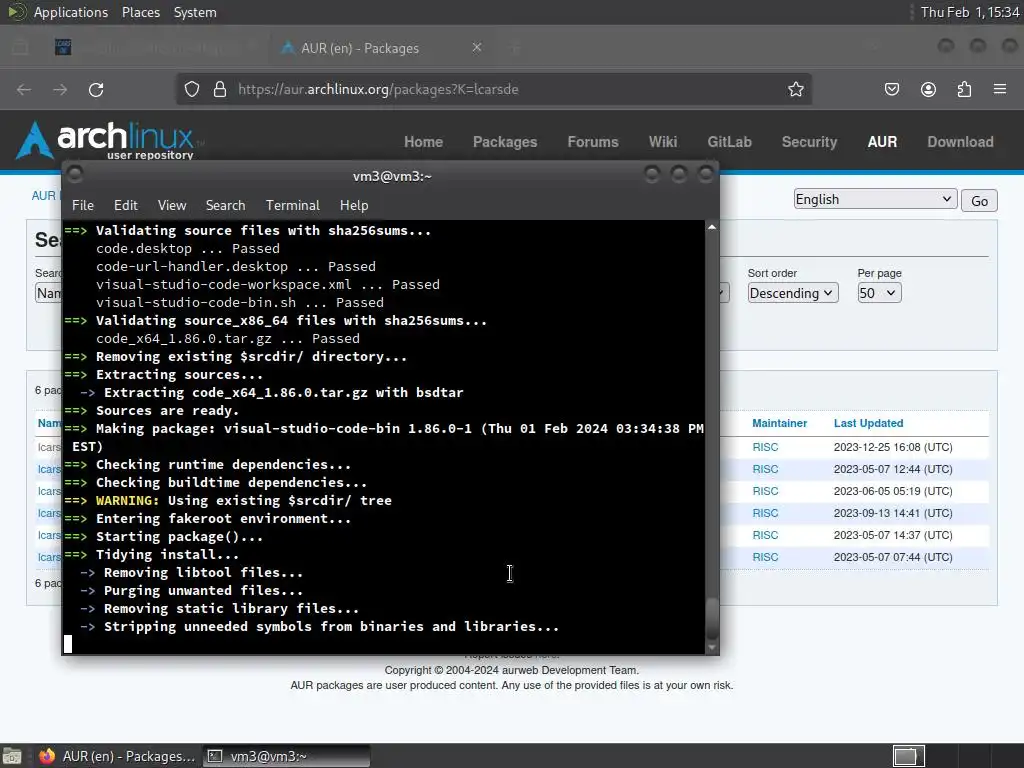The height and width of the screenshot is (768, 1024).
Task: Open the extensions puzzle icon
Action: (x=964, y=89)
